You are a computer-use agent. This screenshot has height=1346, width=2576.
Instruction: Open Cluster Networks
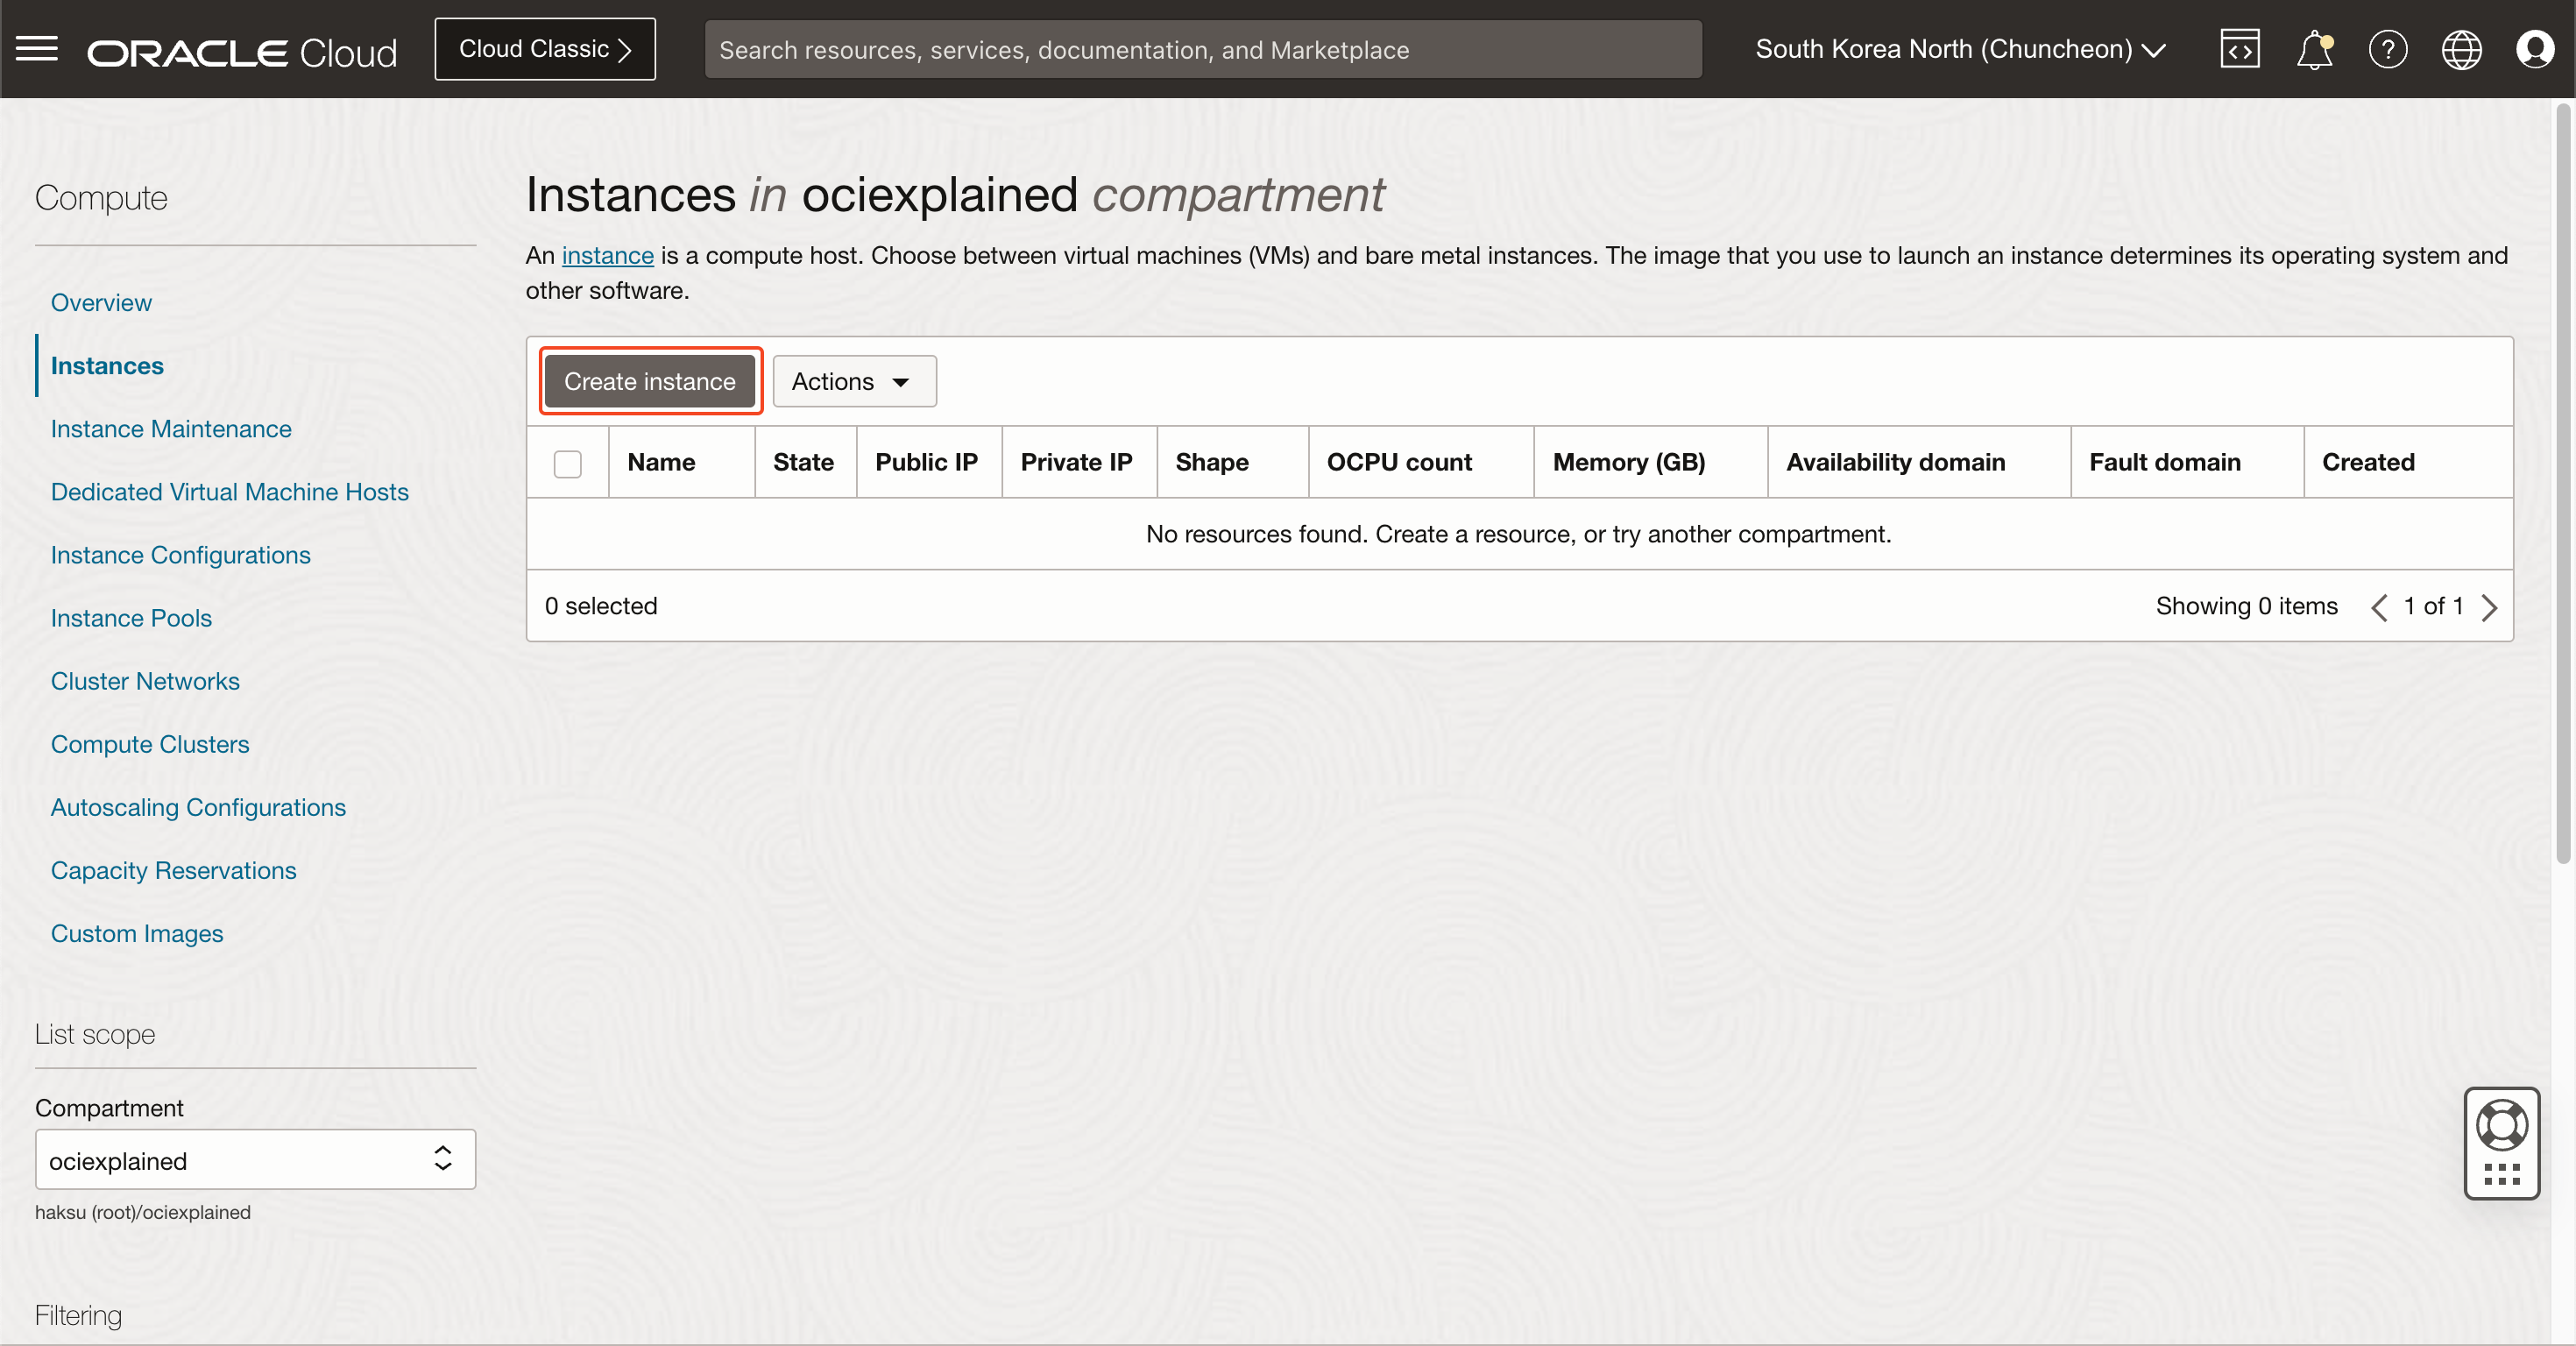coord(145,680)
